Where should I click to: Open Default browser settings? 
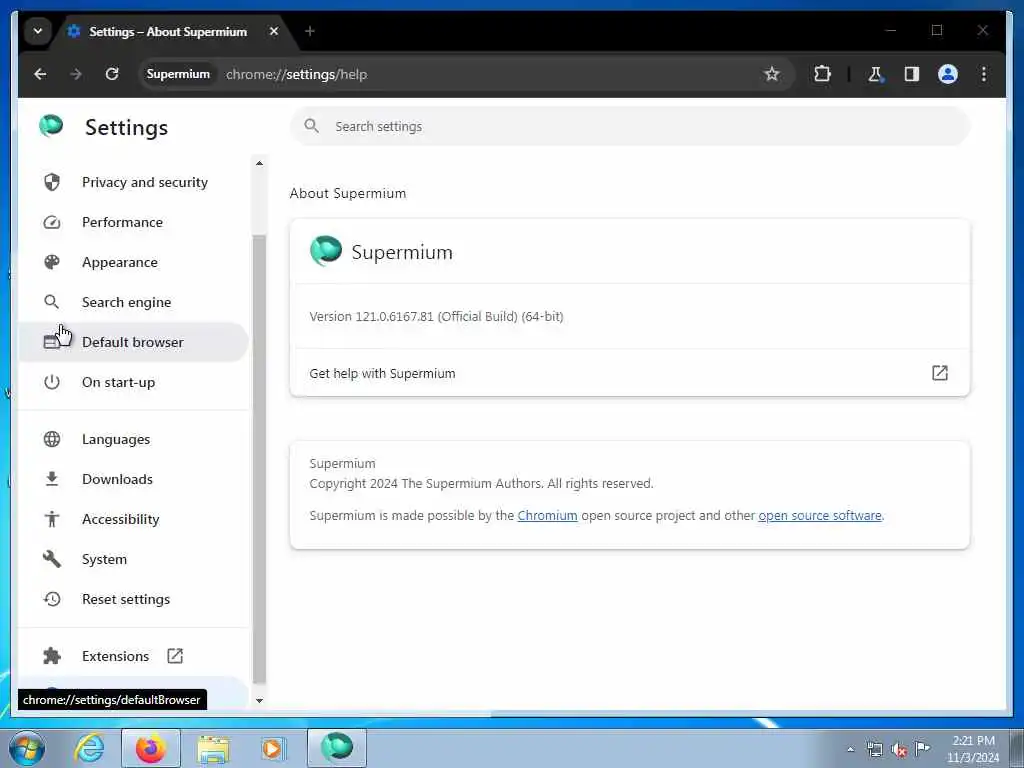coord(133,342)
